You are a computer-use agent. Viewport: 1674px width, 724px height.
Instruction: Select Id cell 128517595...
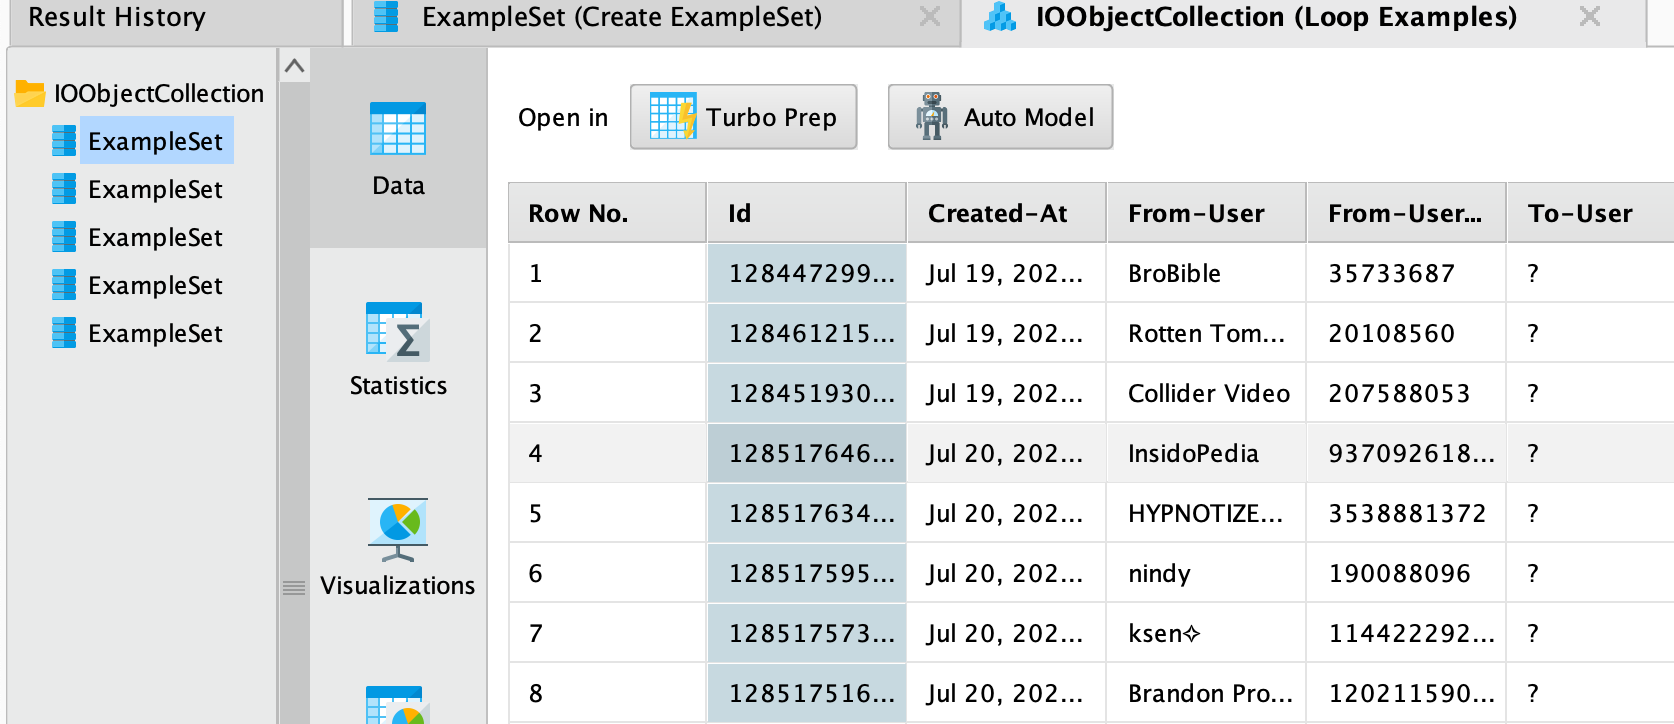point(807,573)
